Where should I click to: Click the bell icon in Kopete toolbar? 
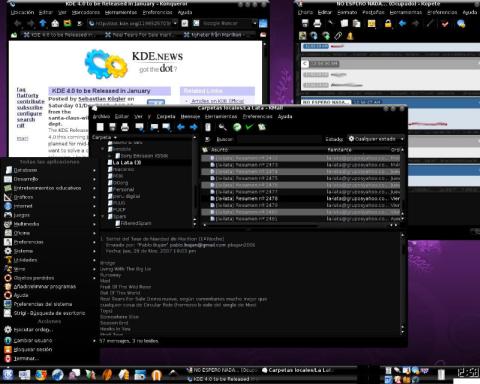point(350,36)
